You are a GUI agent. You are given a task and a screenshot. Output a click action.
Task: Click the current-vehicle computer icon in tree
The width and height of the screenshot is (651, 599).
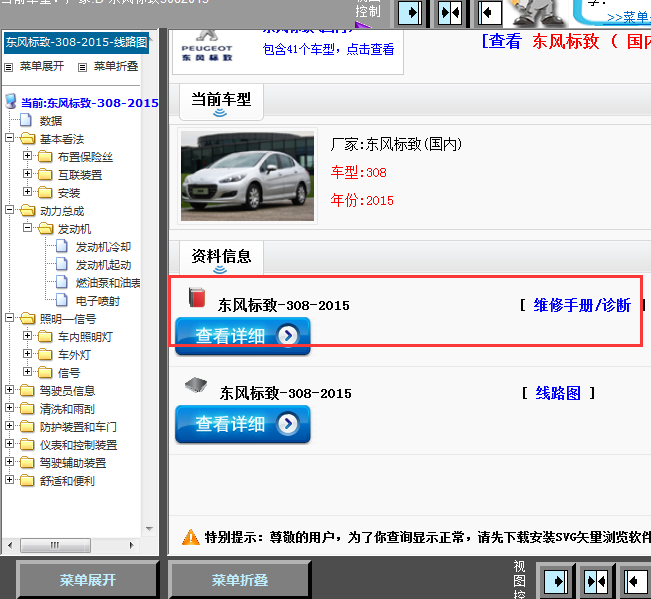10,101
